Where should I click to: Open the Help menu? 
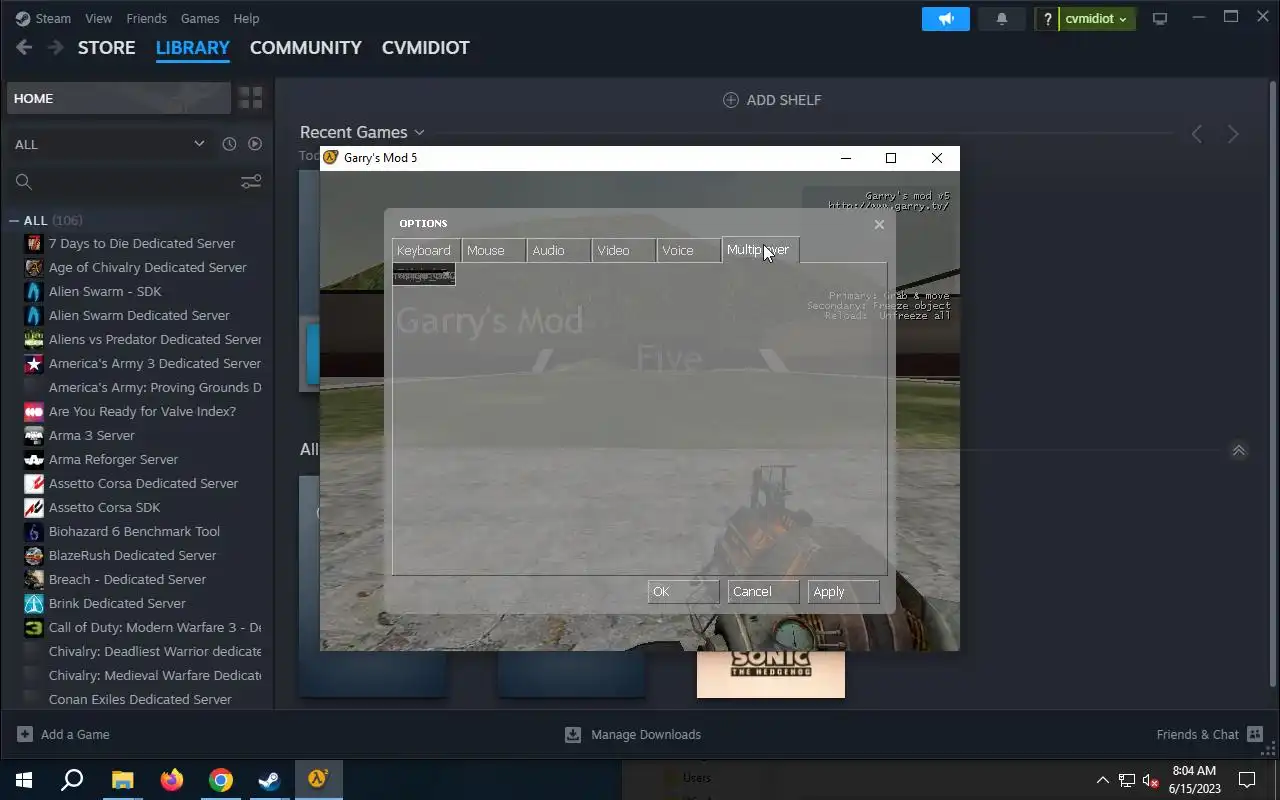(246, 18)
